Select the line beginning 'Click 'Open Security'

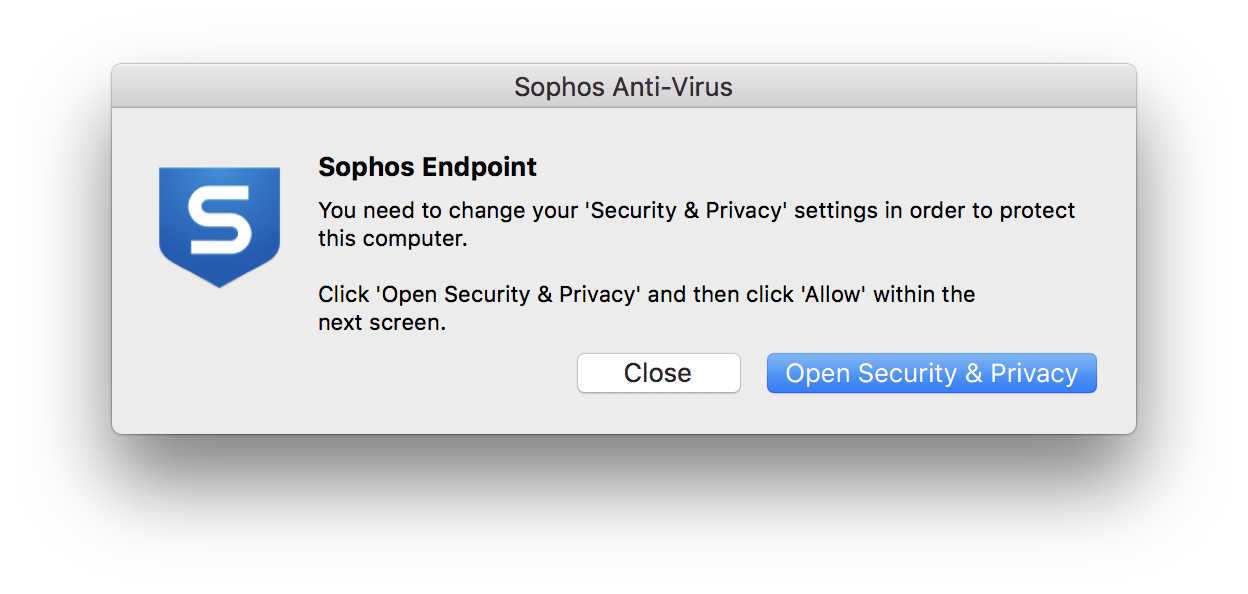[646, 295]
